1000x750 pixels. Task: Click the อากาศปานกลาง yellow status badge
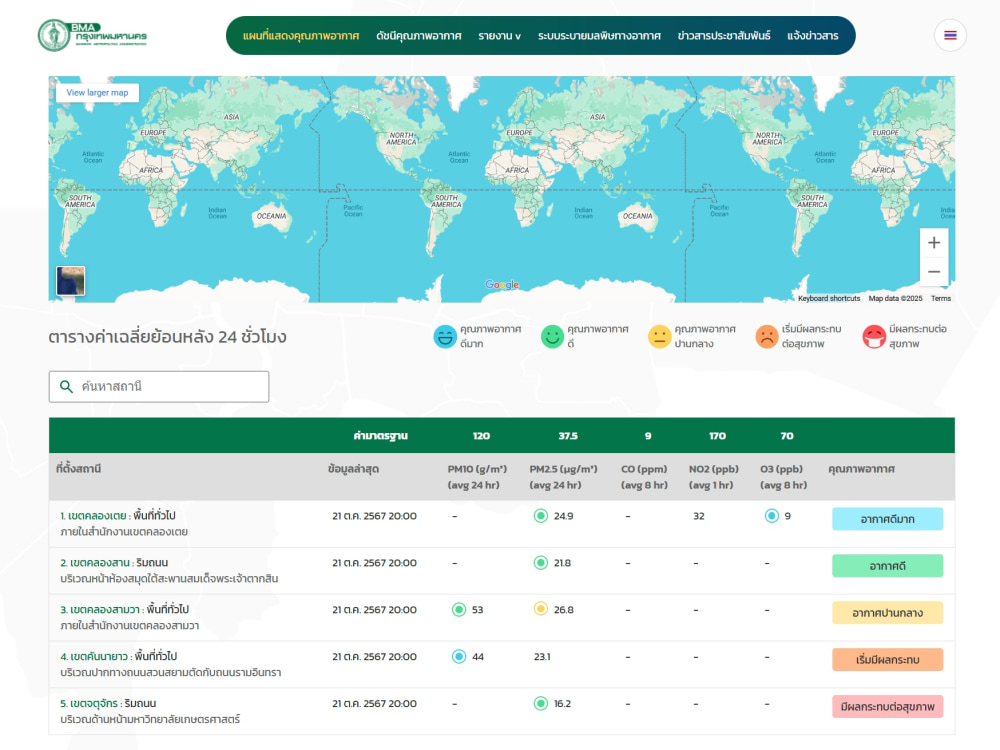pyautogui.click(x=887, y=613)
